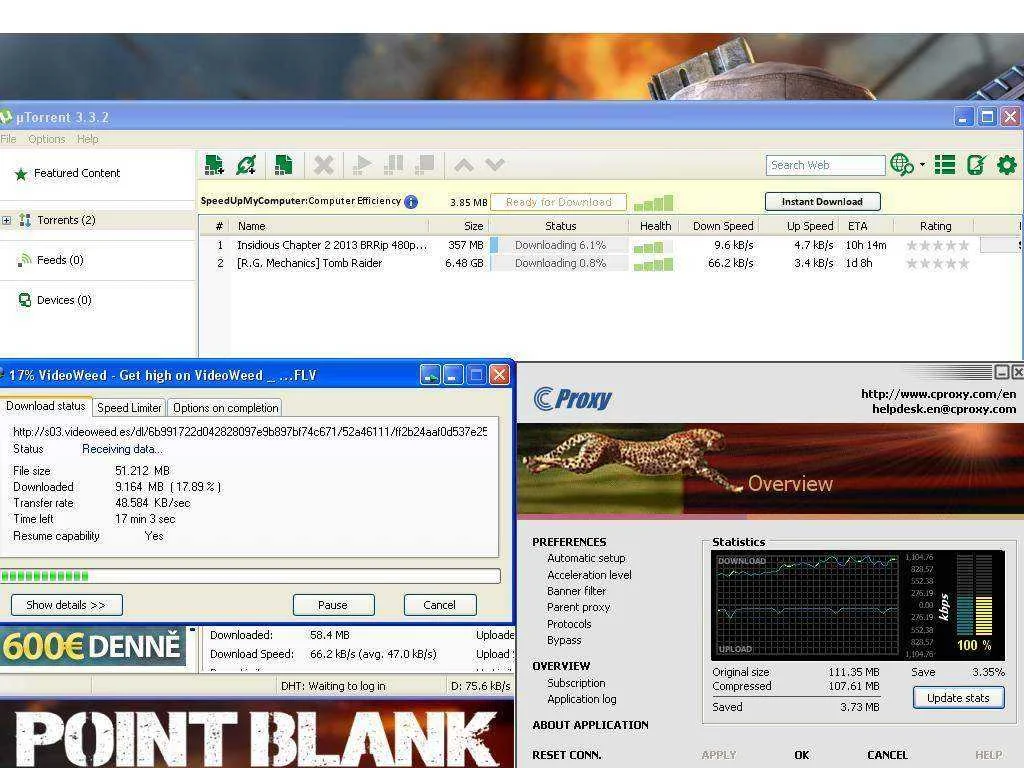Image resolution: width=1024 pixels, height=768 pixels.
Task: Click the Add Torrent toolbar icon
Action: pos(214,165)
